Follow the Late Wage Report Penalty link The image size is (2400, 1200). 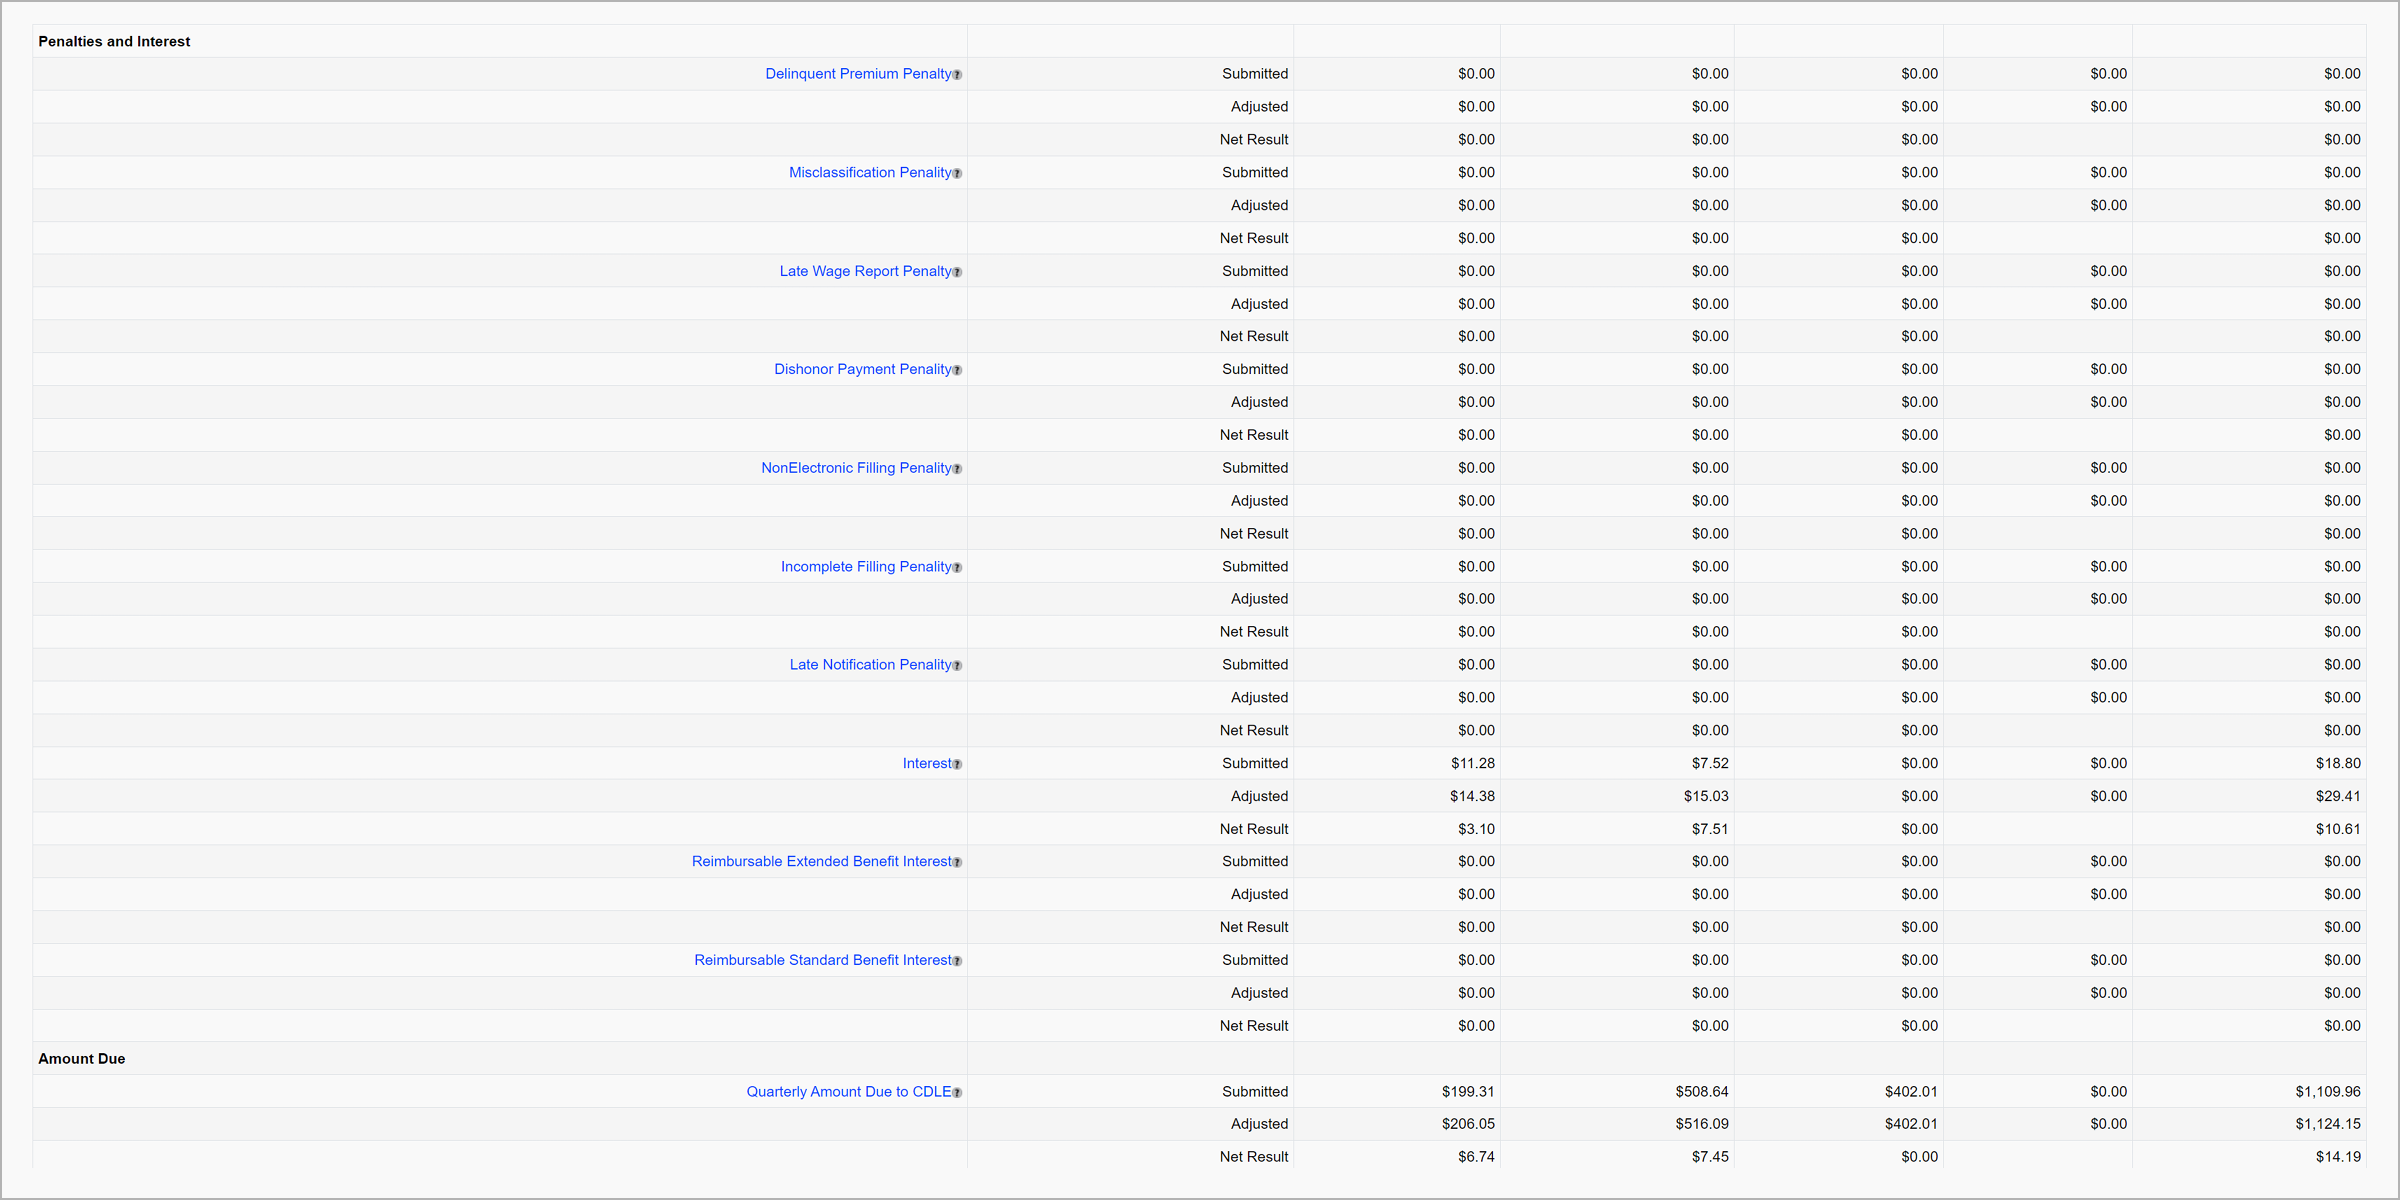coord(864,271)
